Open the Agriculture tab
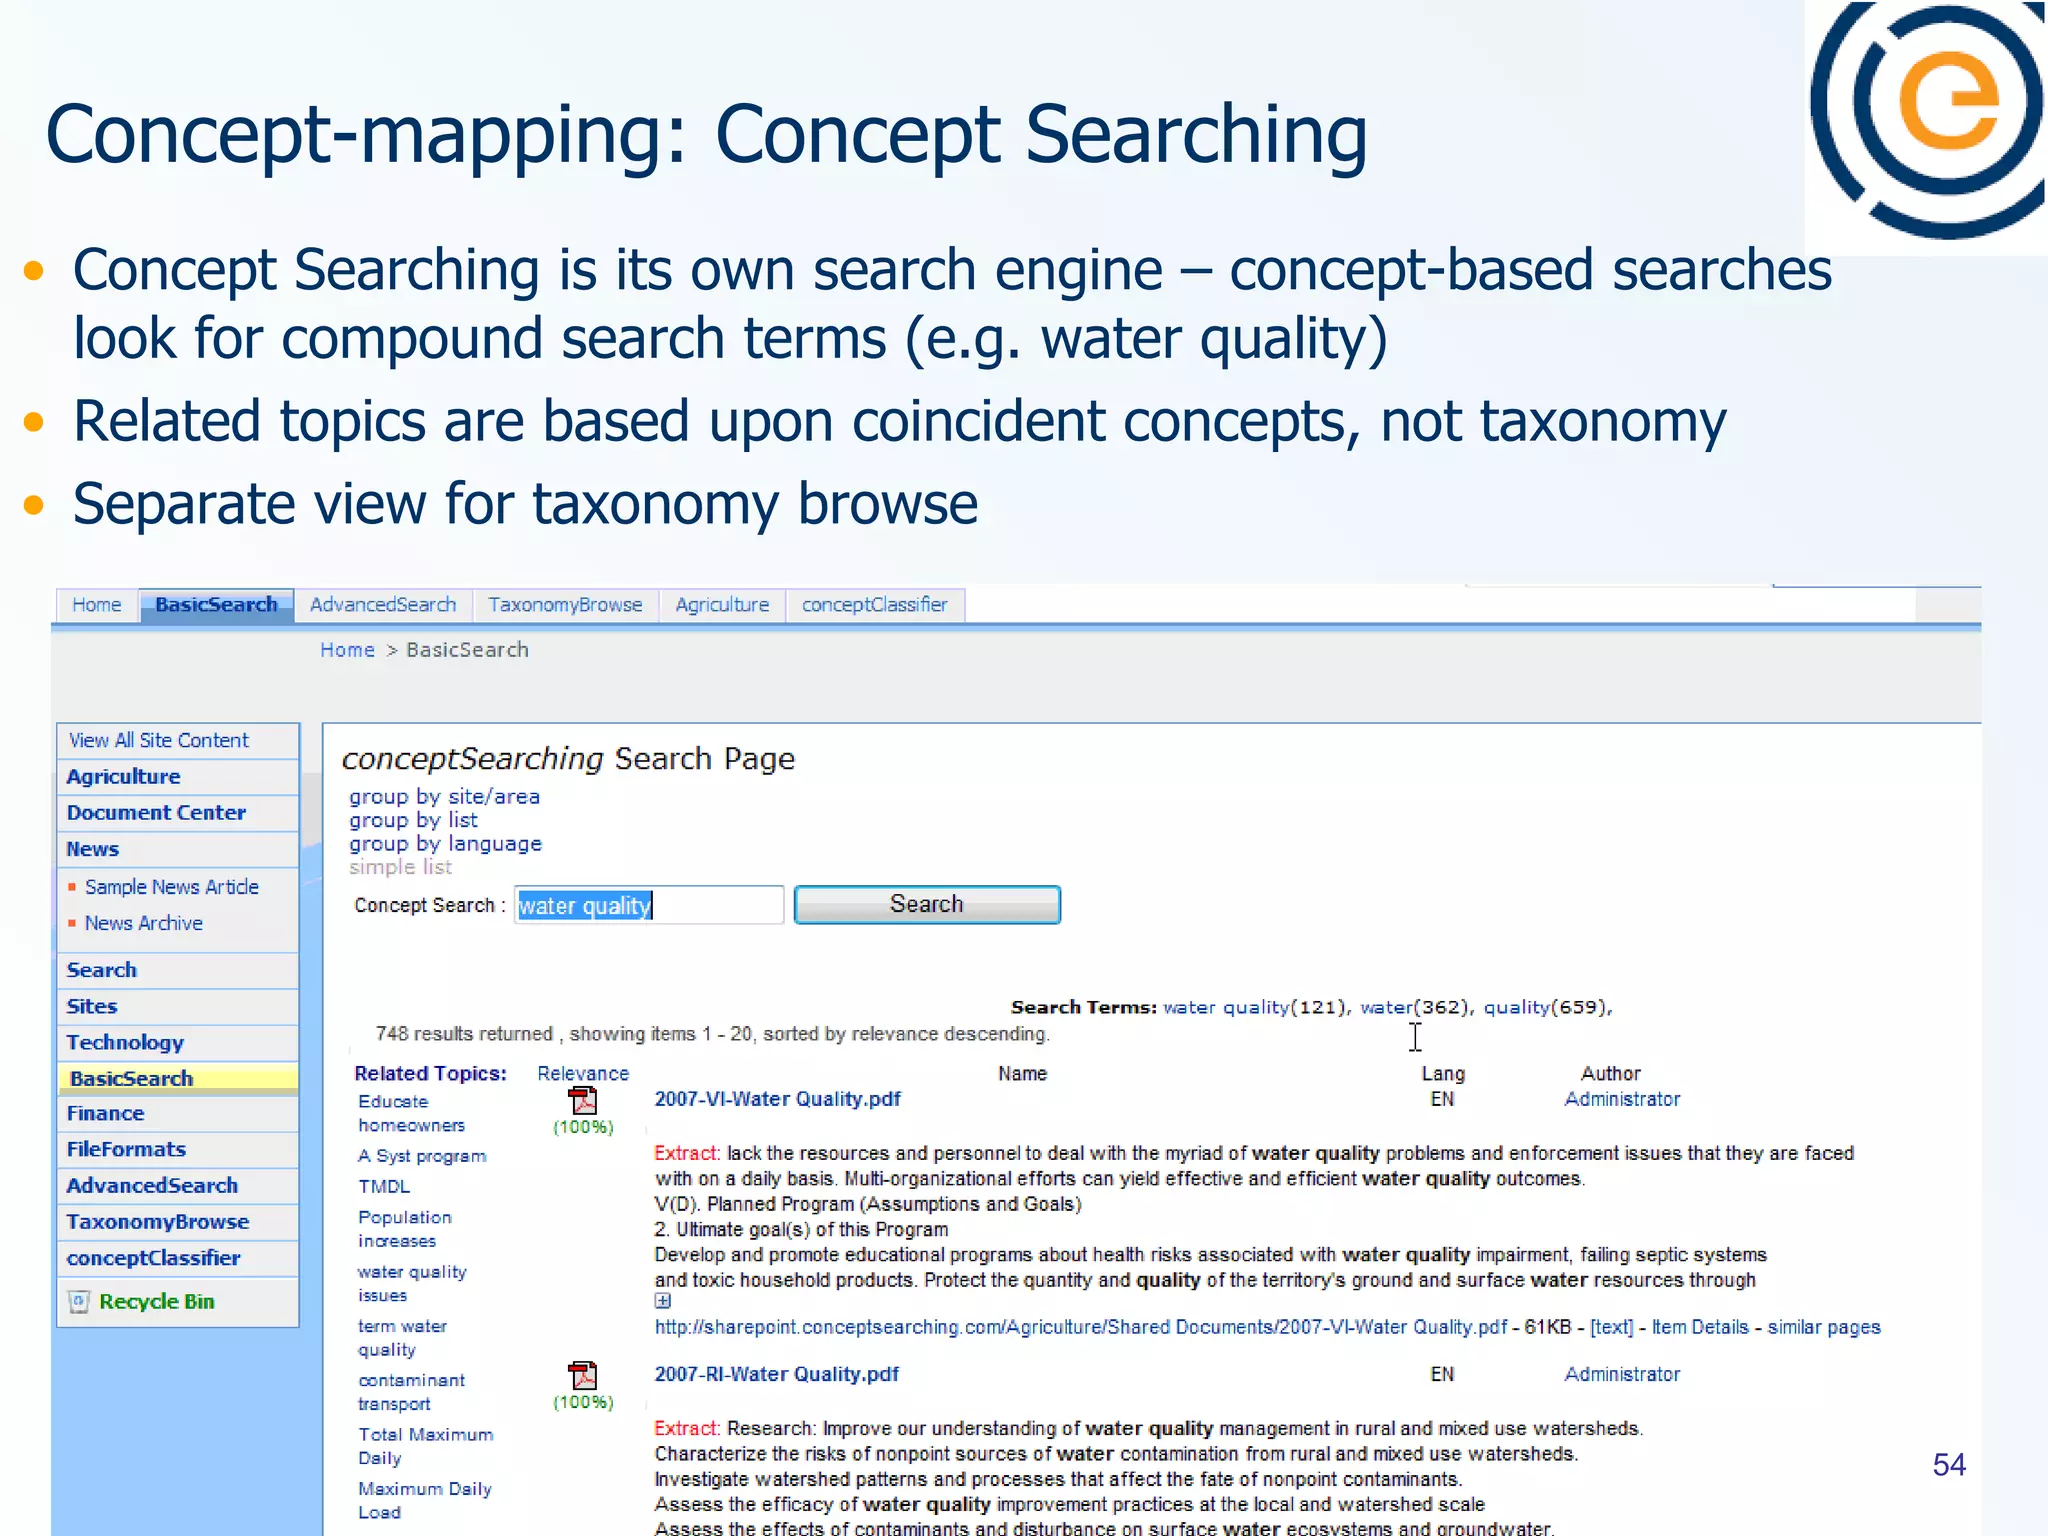The image size is (2048, 1536). point(722,605)
